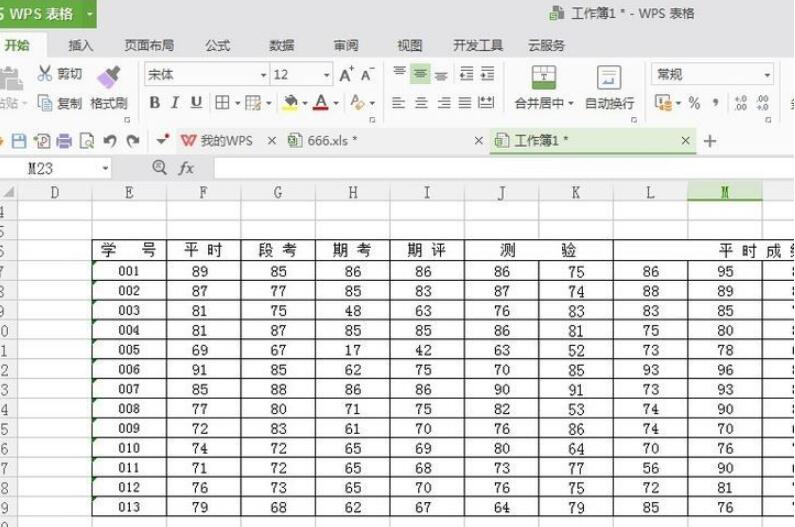Click the increase indent icon

487,74
